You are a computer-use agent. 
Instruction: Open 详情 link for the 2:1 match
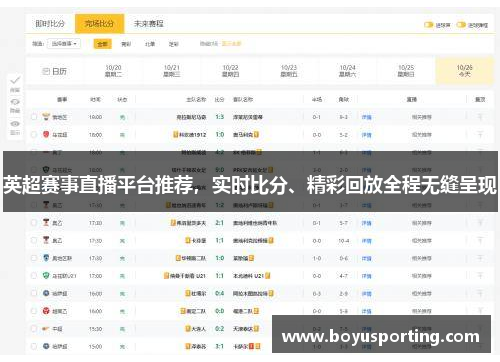point(367,223)
